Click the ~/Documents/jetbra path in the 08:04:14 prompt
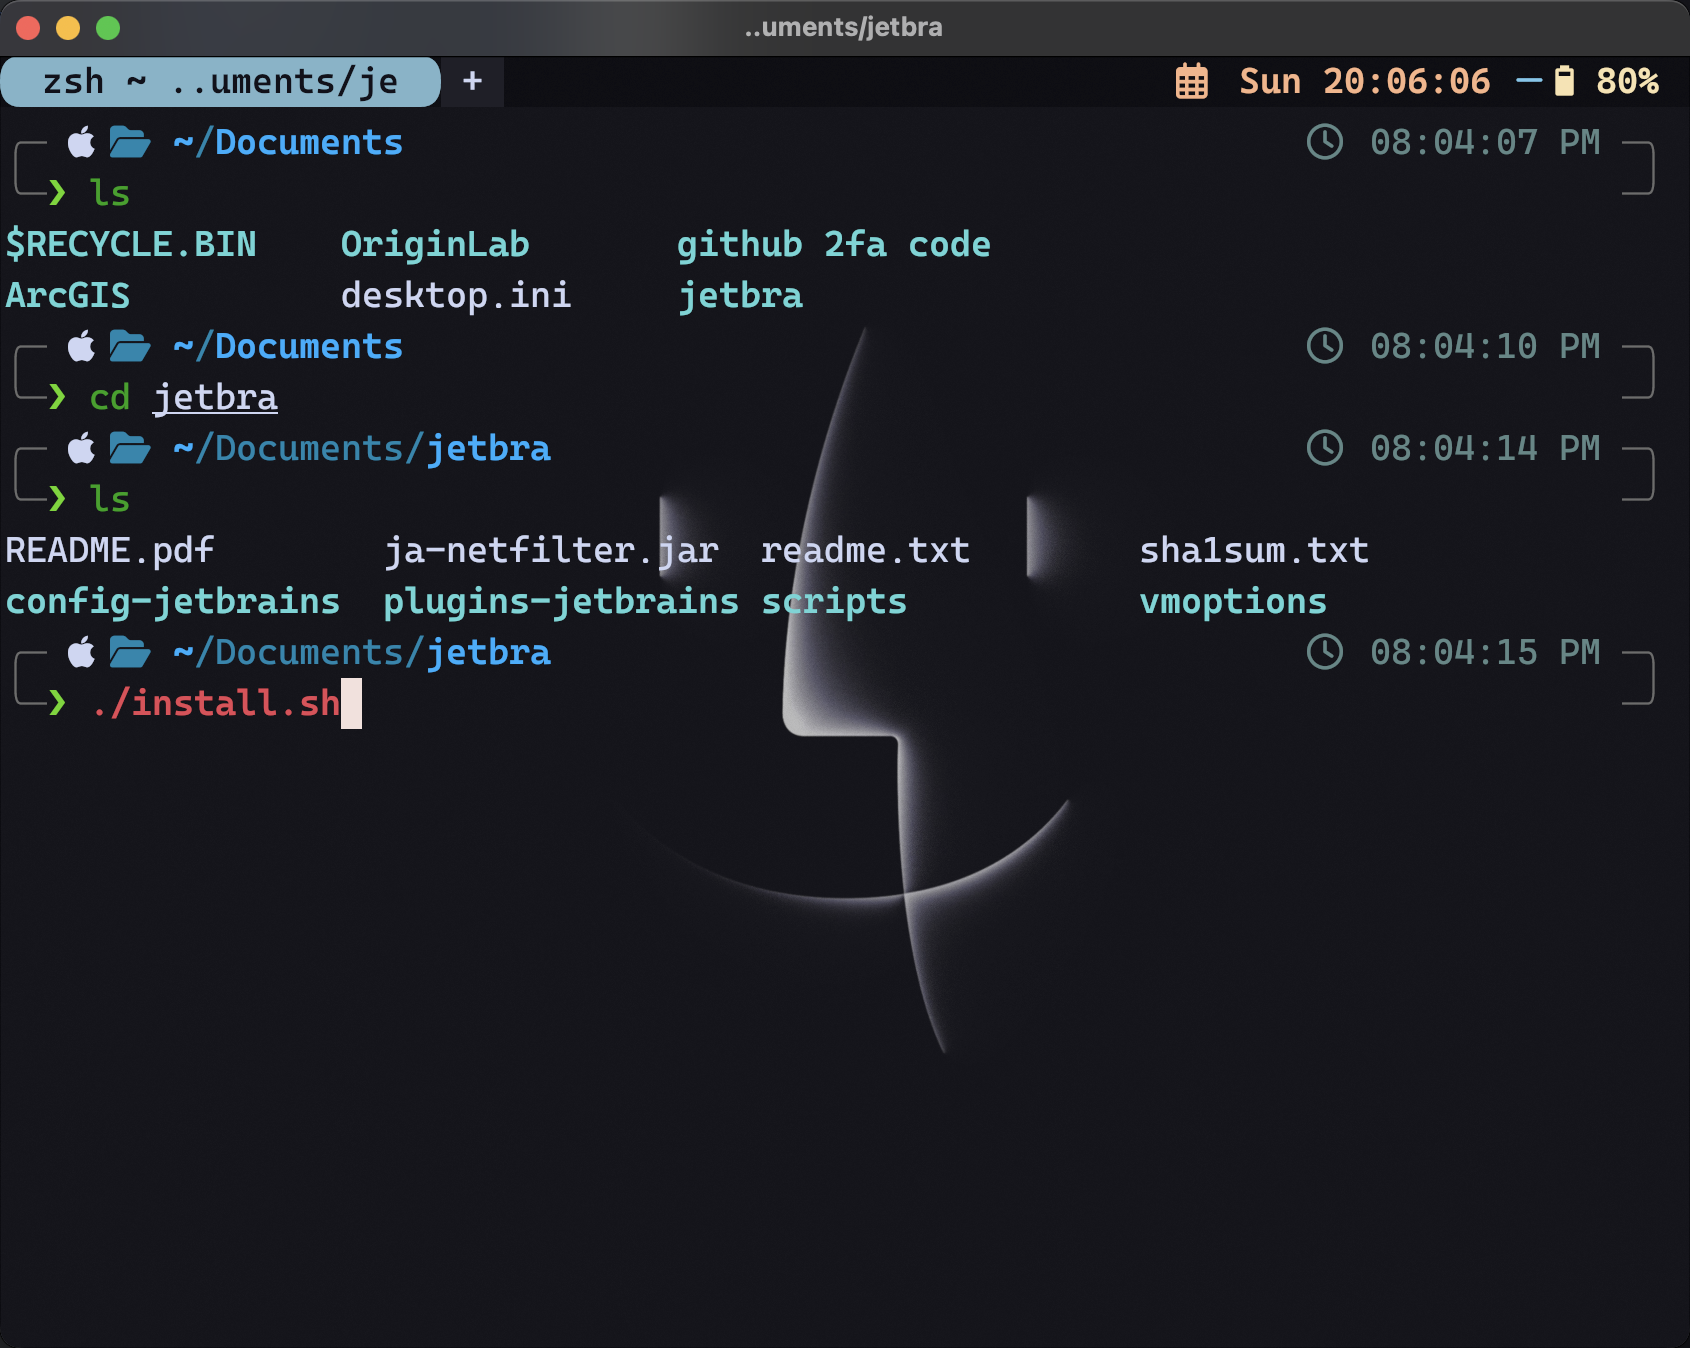1690x1348 pixels. click(362, 449)
